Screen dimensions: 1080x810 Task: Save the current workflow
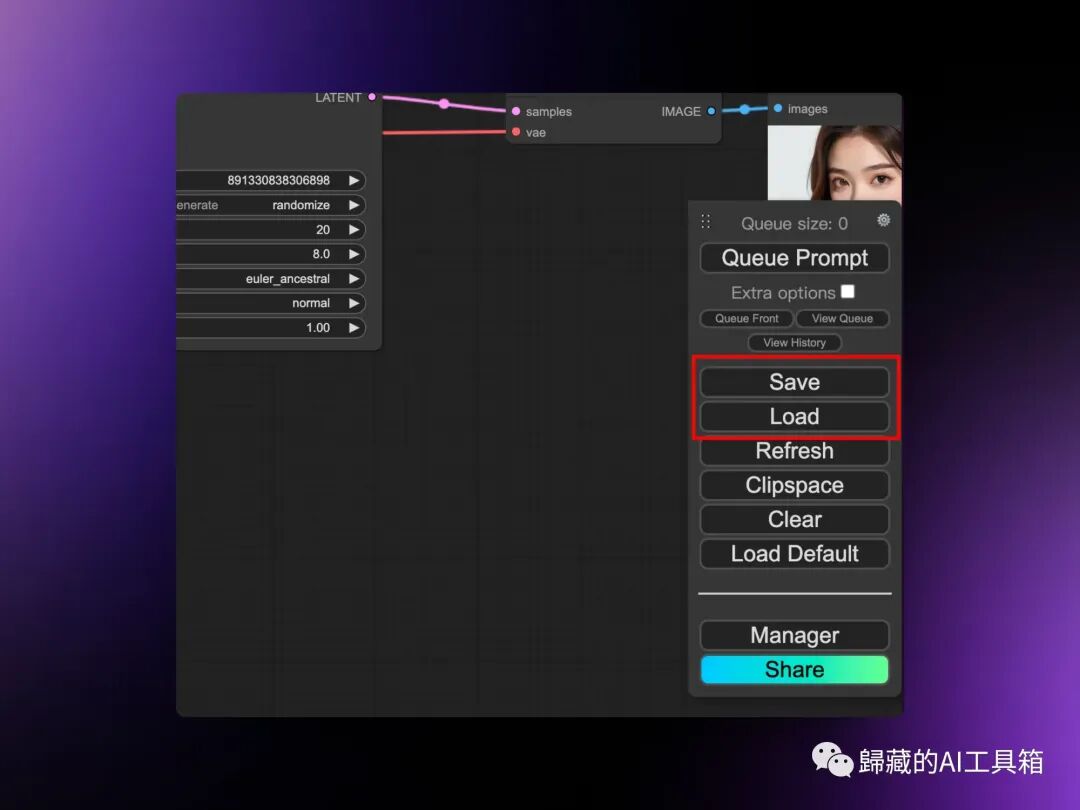[x=794, y=382]
